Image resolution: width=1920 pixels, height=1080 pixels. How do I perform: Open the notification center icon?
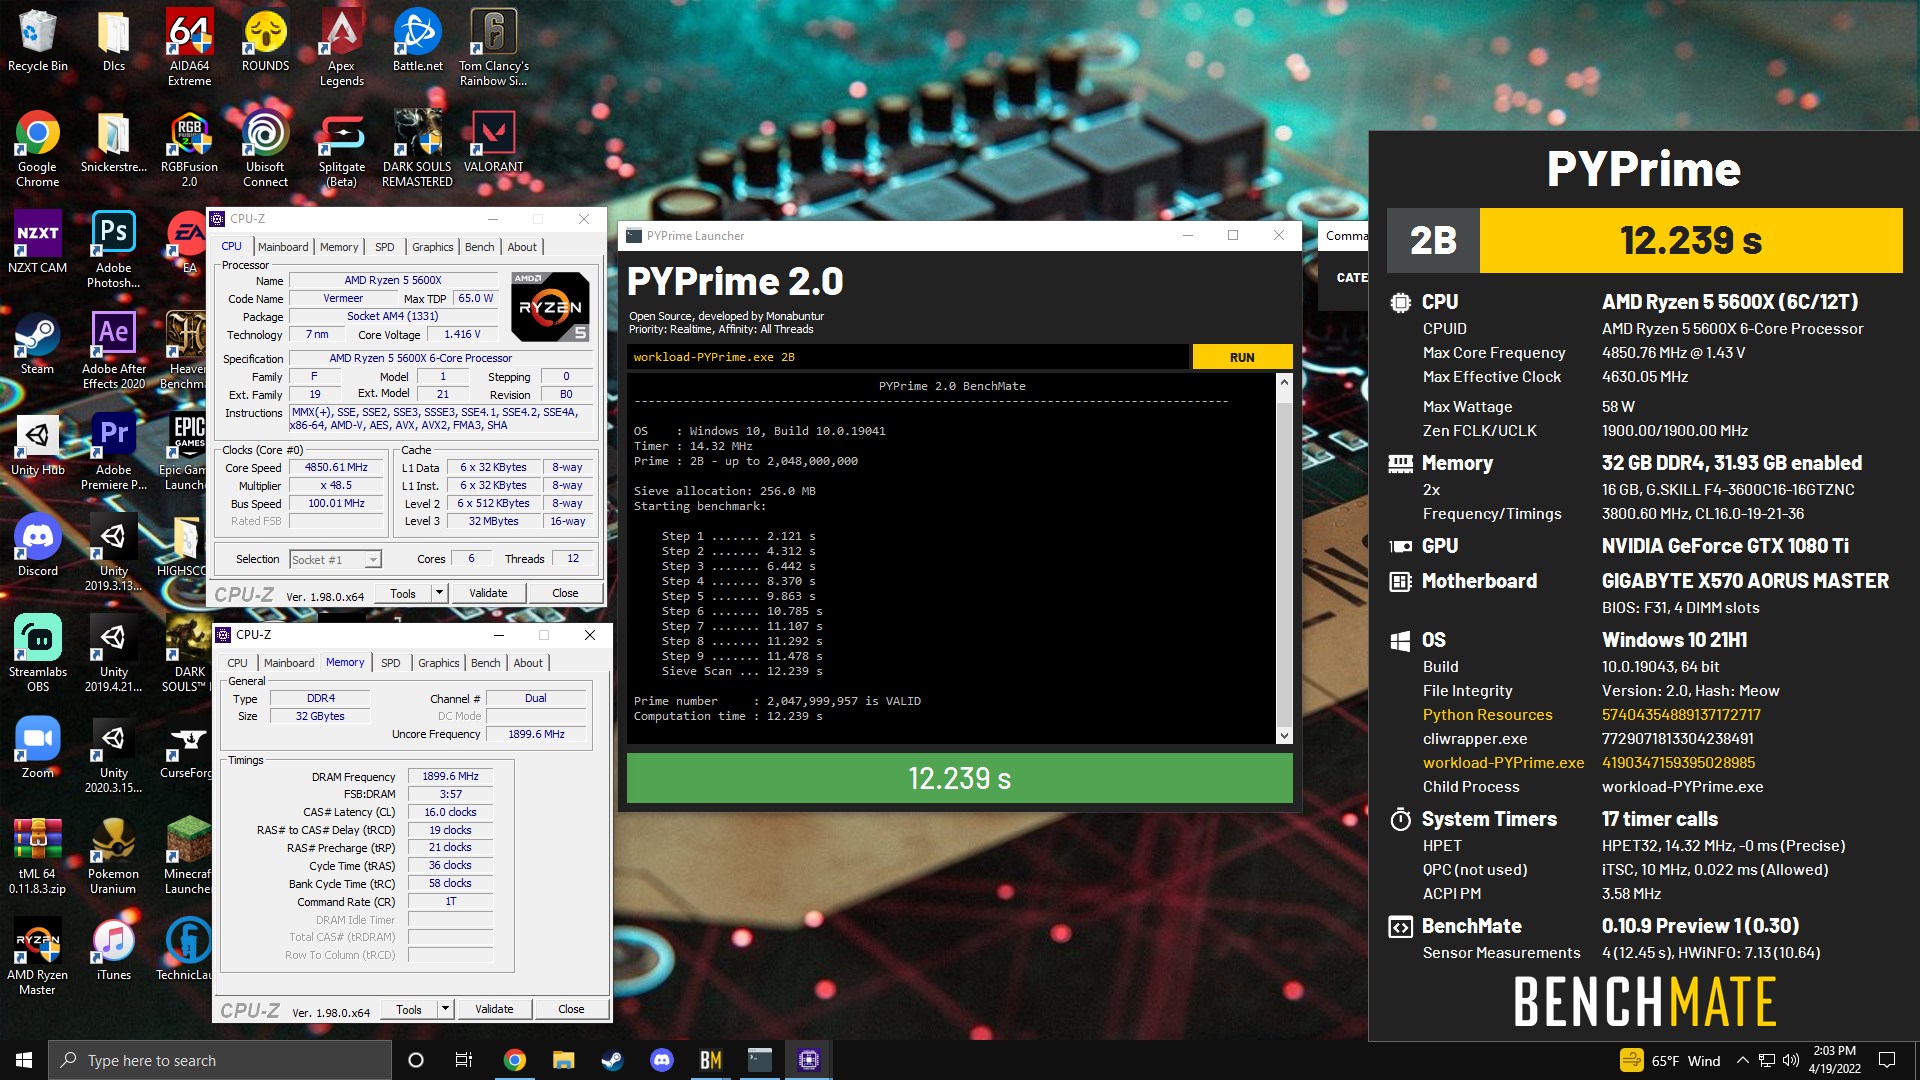[1887, 1060]
